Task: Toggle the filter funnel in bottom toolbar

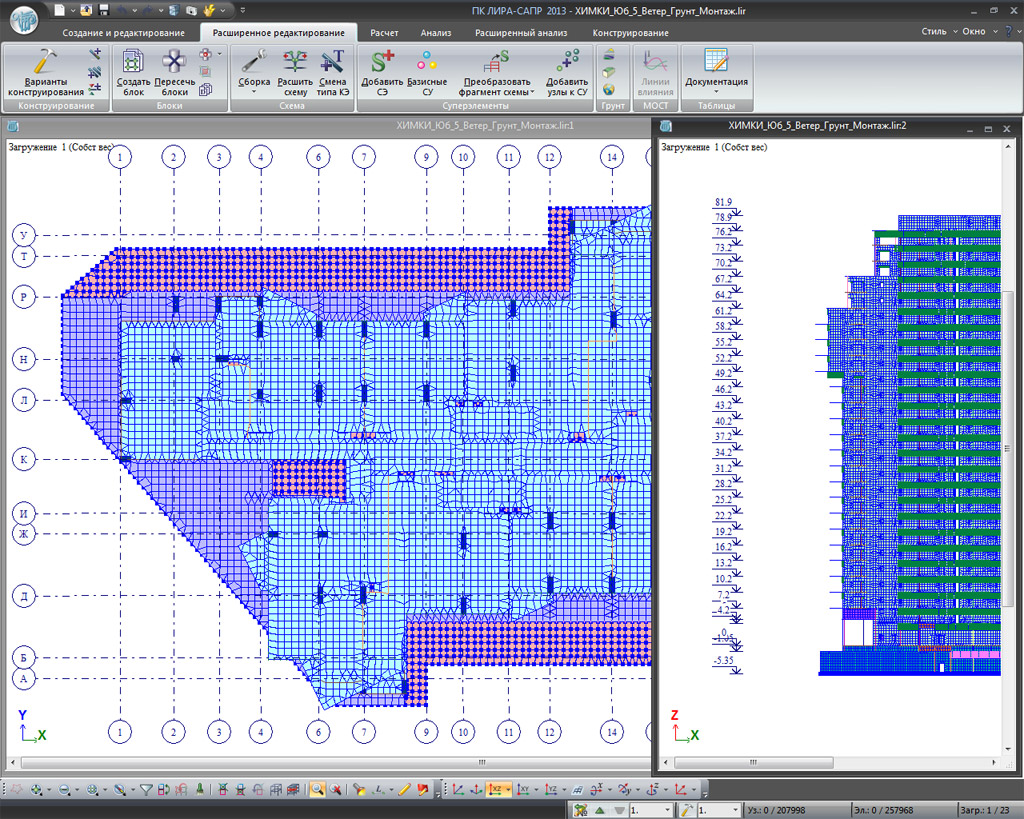Action: click(146, 789)
